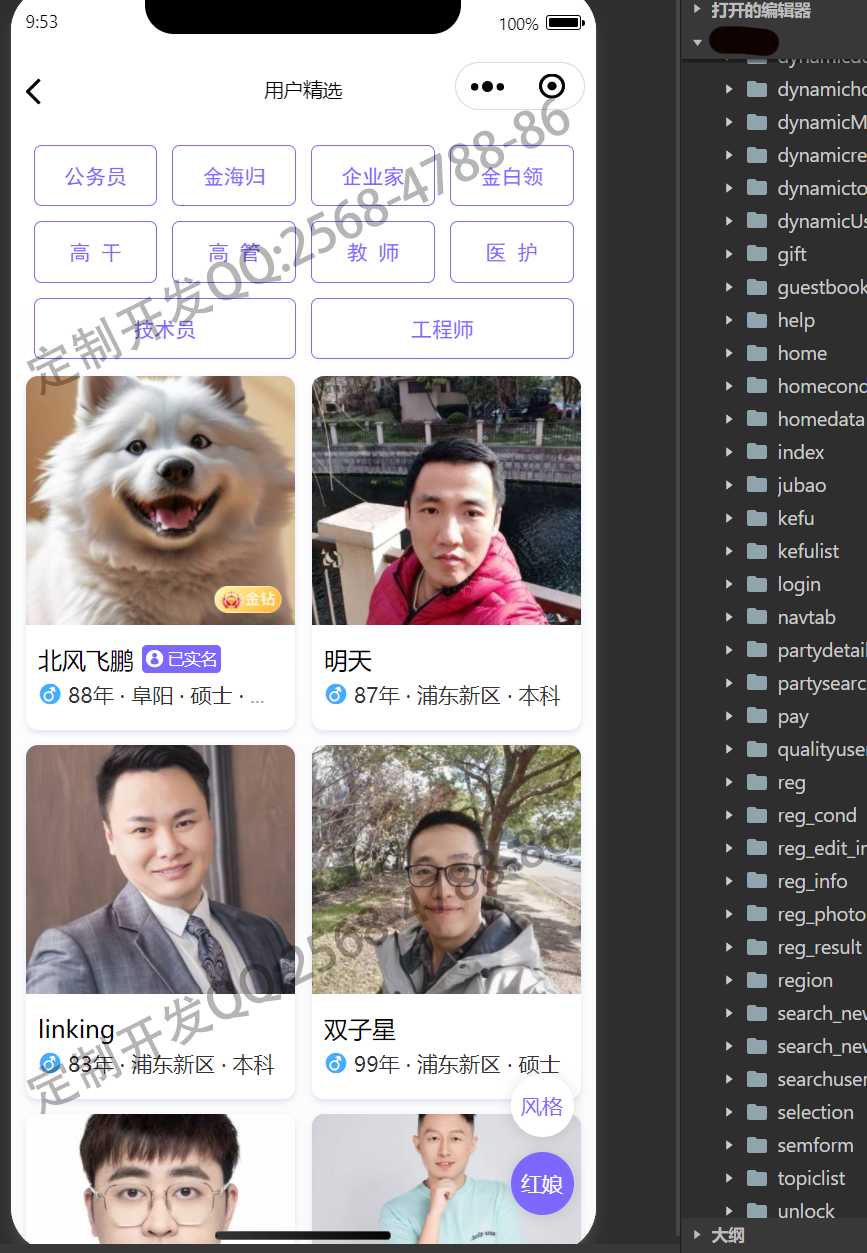This screenshot has width=867, height=1253.
Task: Click male gender icon beside 88年
Action: pyautogui.click(x=50, y=694)
